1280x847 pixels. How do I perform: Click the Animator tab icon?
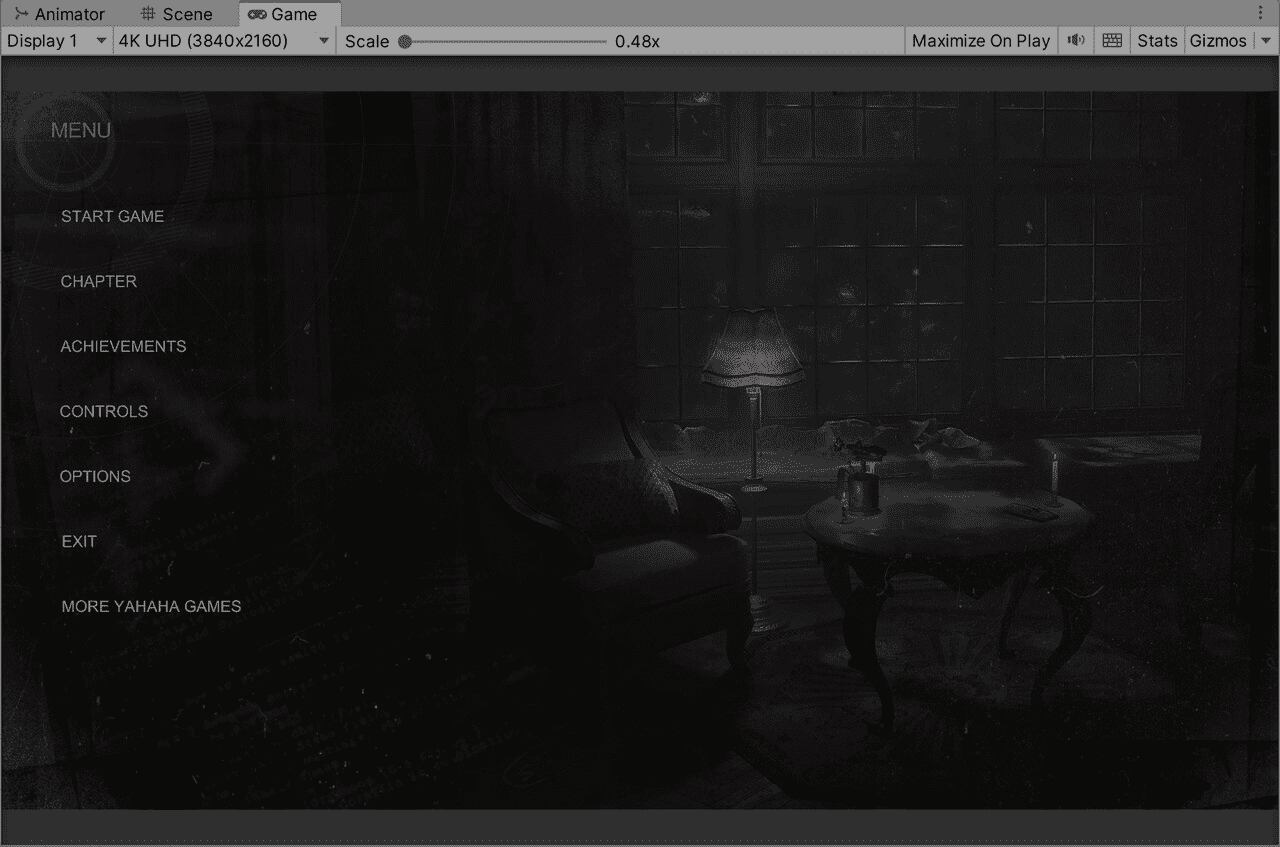point(21,14)
